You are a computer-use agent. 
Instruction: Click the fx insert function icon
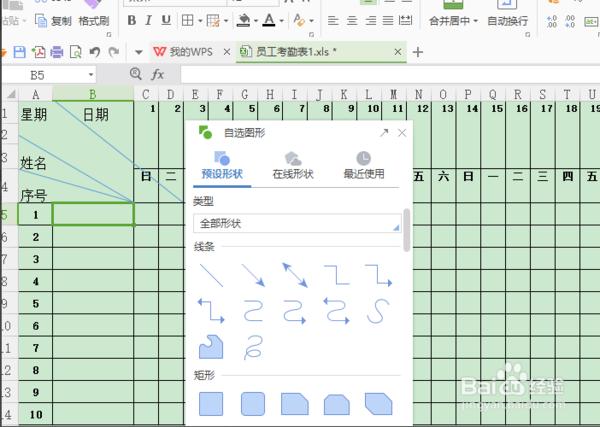tap(157, 74)
